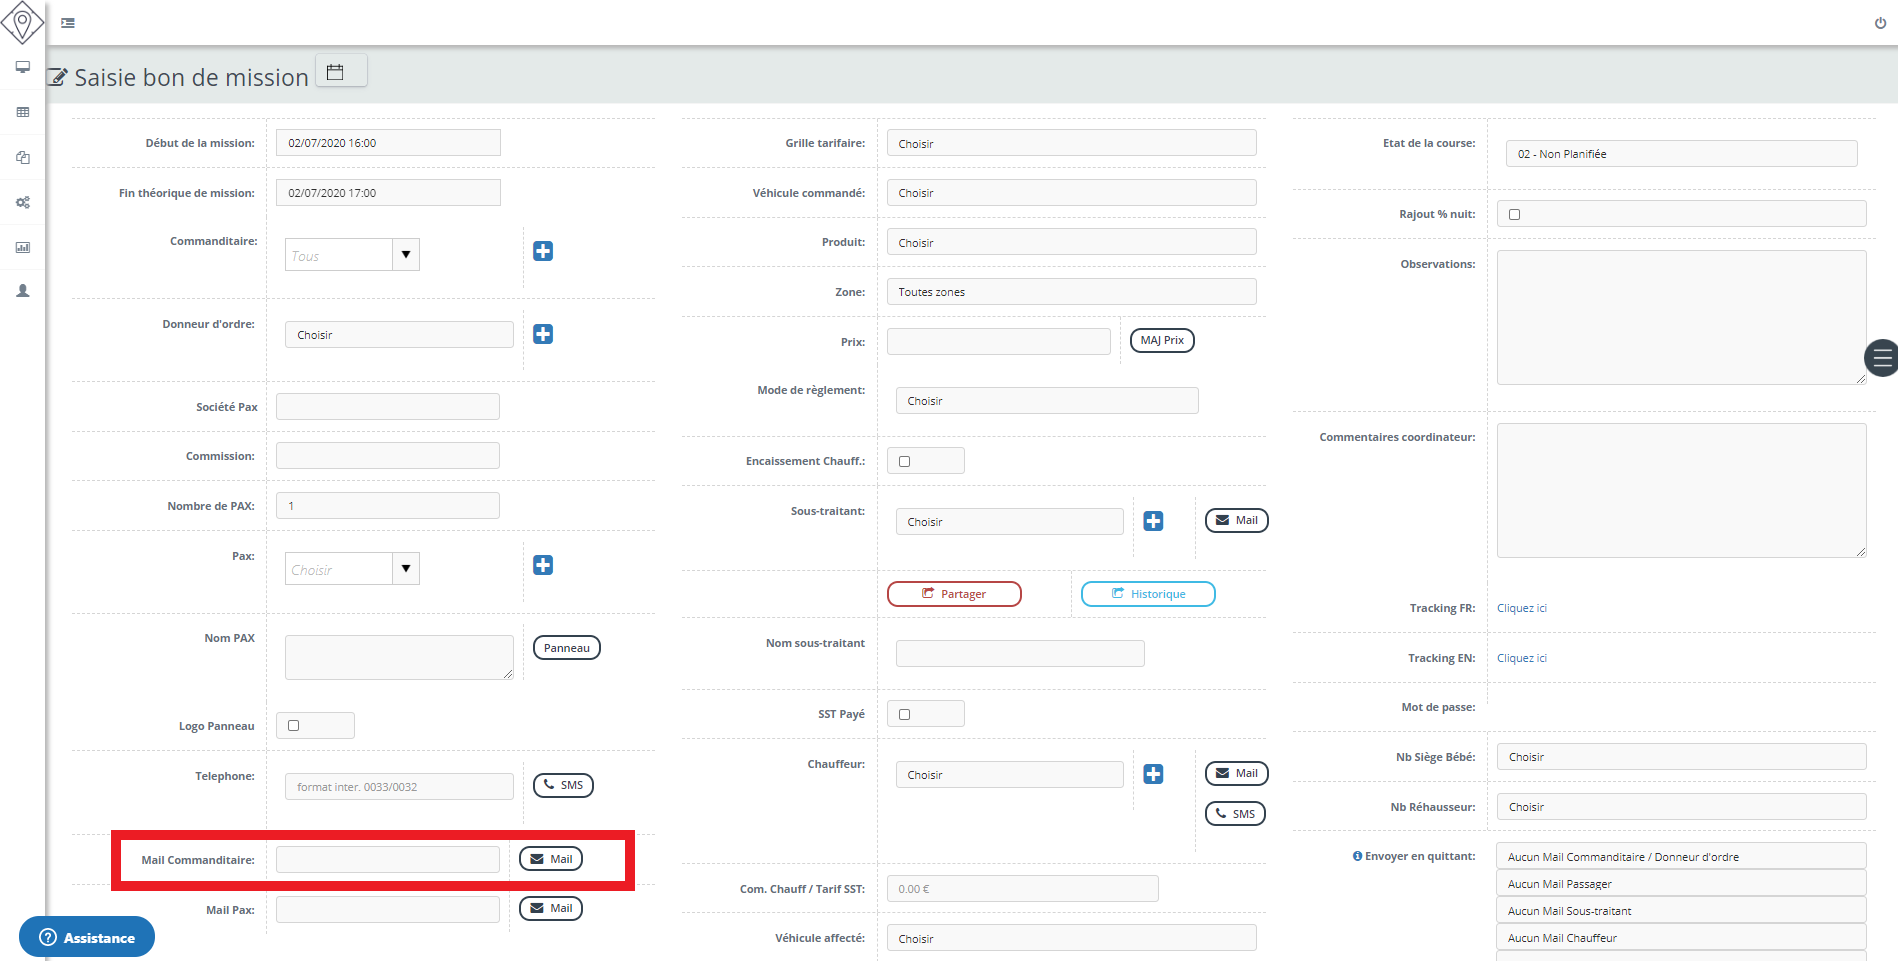Click the power icon in top right
This screenshot has width=1898, height=961.
point(1880,23)
